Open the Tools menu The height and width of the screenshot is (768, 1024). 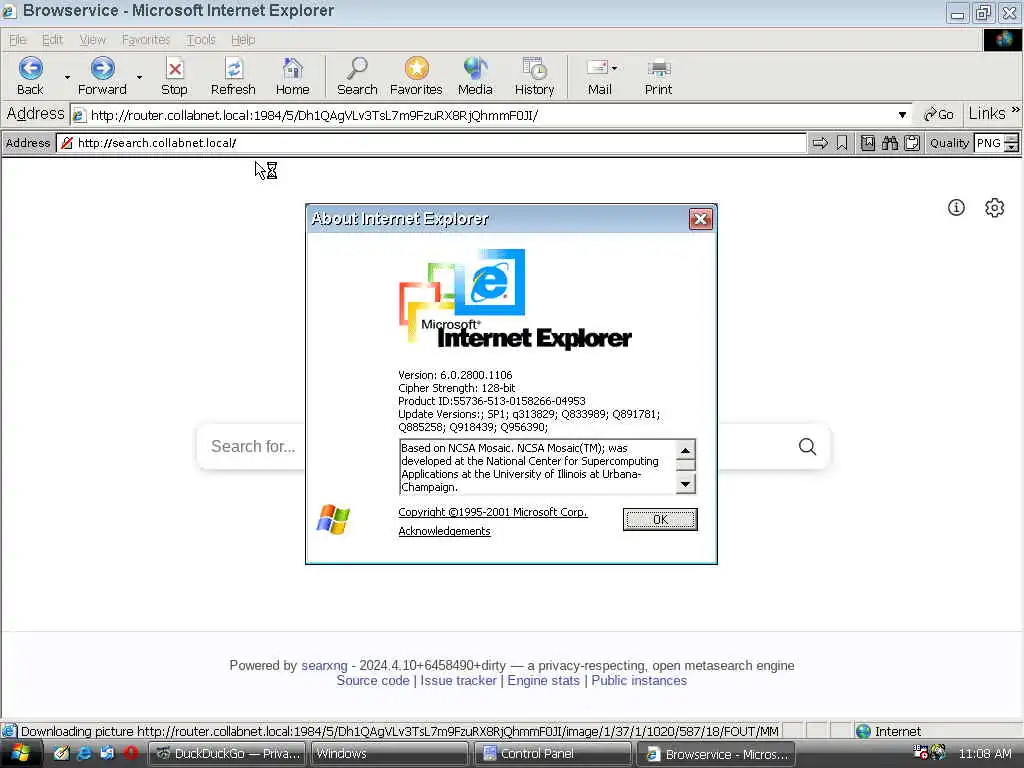pyautogui.click(x=200, y=40)
